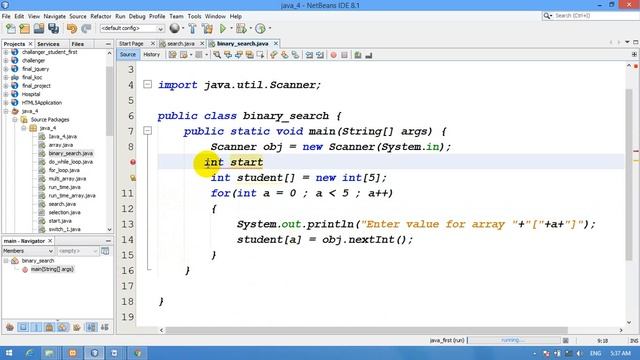Click the Save All toolbar icon
The height and width of the screenshot is (360, 640).
tap(53, 28)
